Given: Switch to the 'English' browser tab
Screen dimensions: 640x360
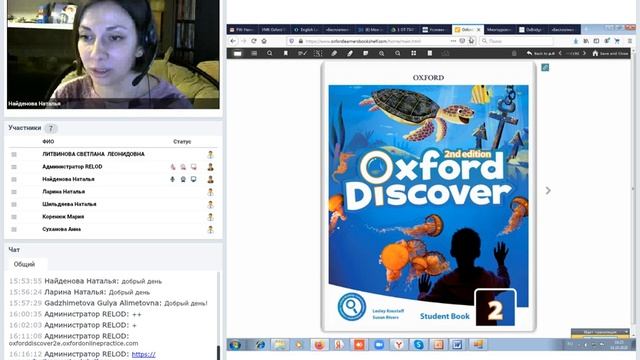Looking at the screenshot, I should point(306,30).
